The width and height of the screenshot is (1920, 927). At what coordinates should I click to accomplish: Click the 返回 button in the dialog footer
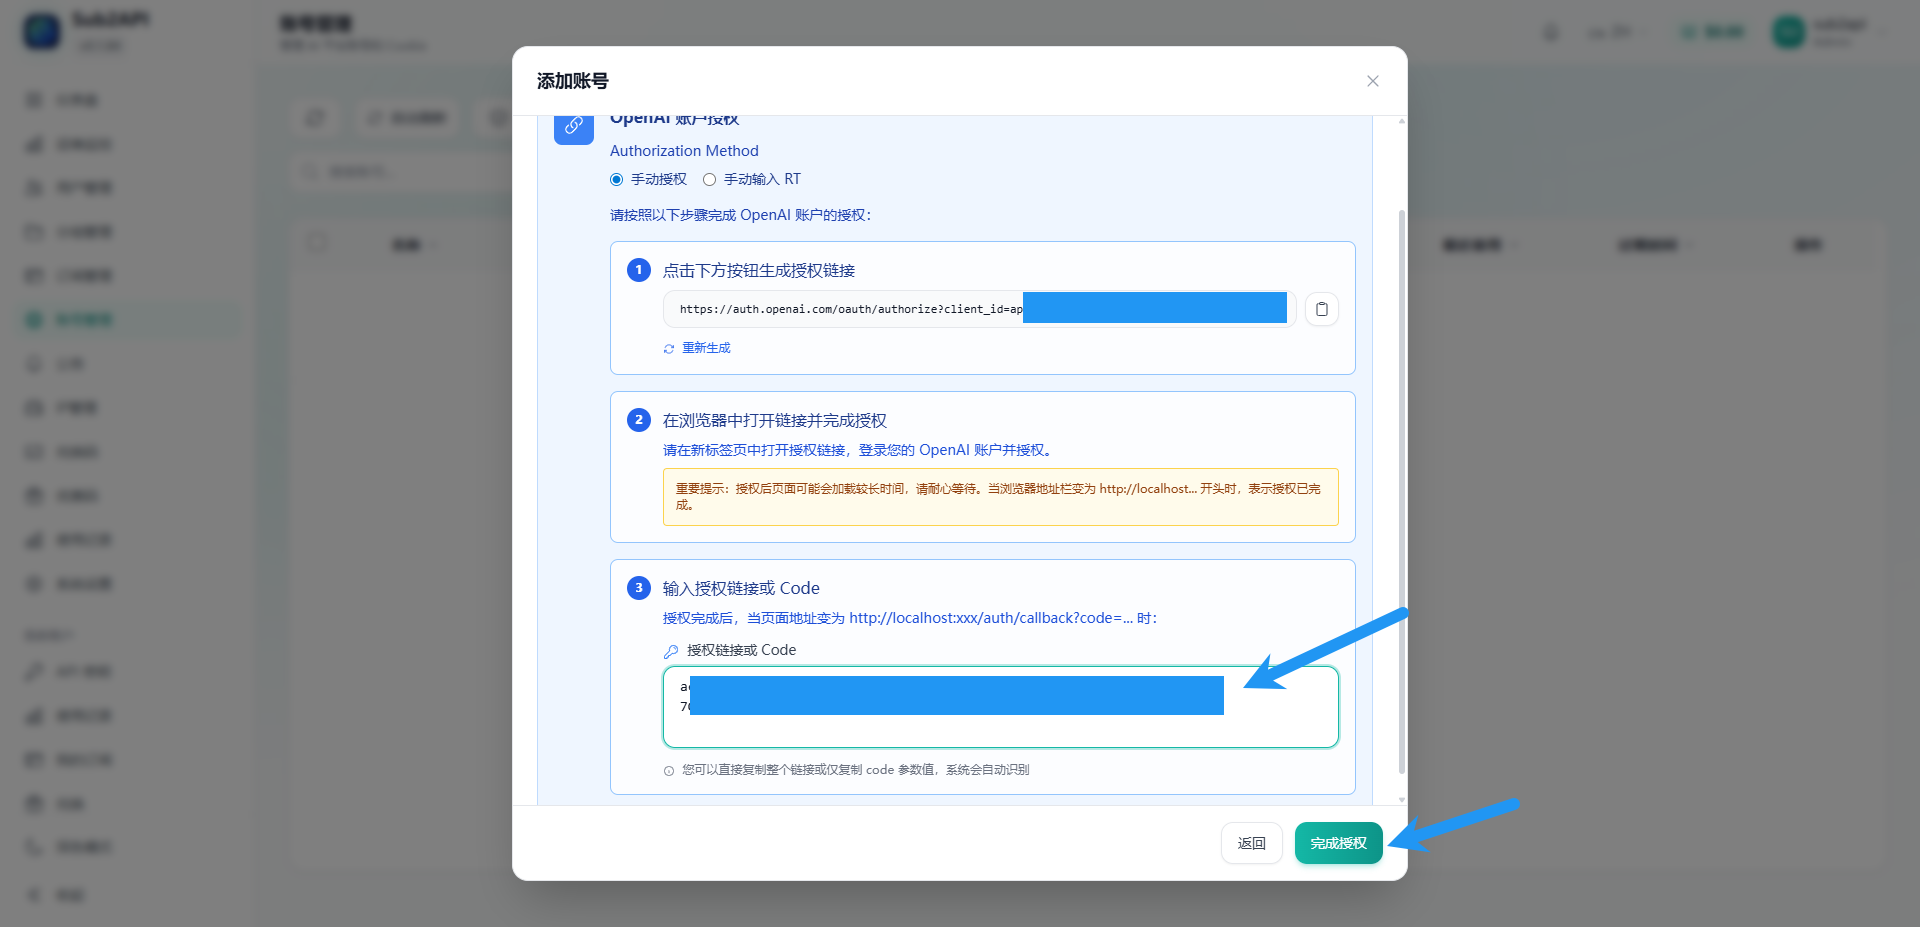[1251, 843]
